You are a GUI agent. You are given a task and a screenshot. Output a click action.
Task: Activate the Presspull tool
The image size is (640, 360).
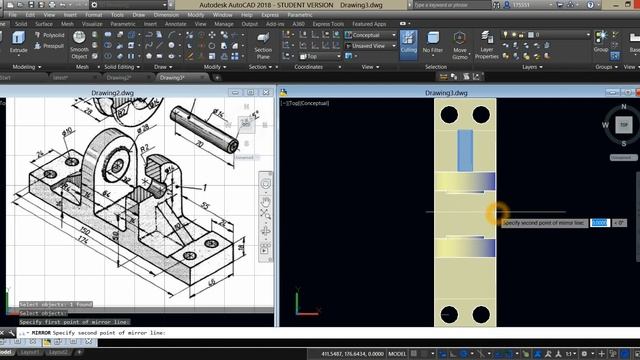[x=49, y=46]
